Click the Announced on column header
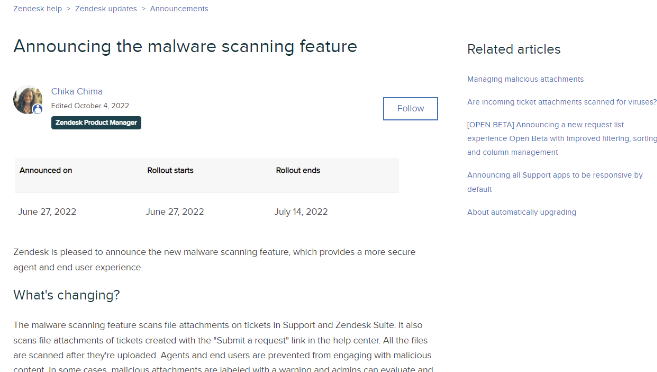657x372 pixels. [46, 170]
